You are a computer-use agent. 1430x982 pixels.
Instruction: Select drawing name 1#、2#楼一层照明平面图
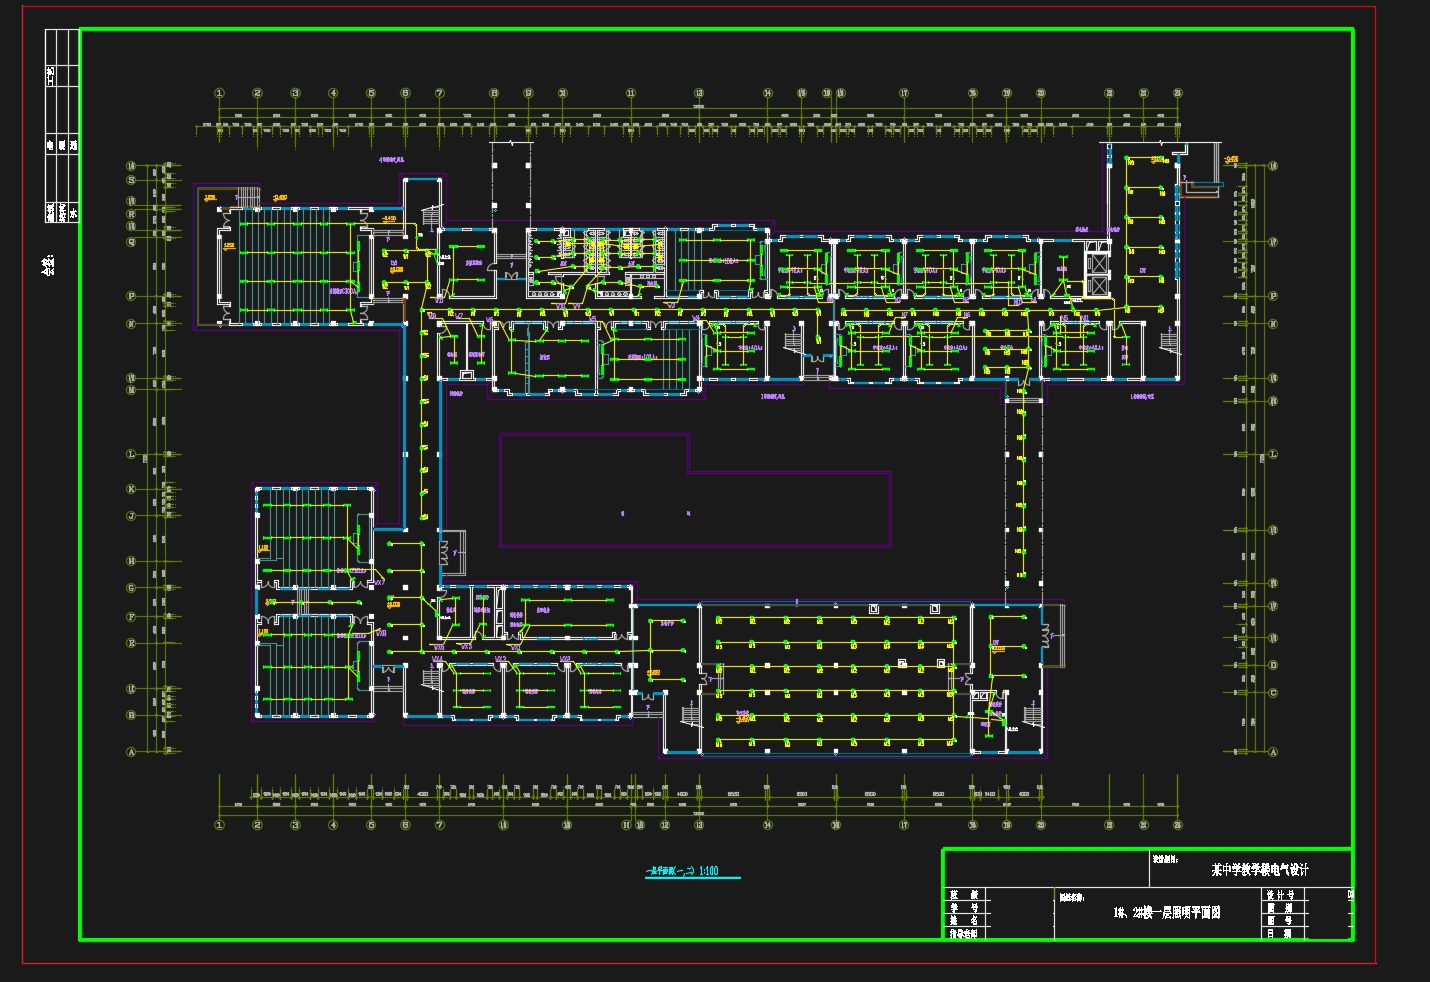pyautogui.click(x=1167, y=912)
